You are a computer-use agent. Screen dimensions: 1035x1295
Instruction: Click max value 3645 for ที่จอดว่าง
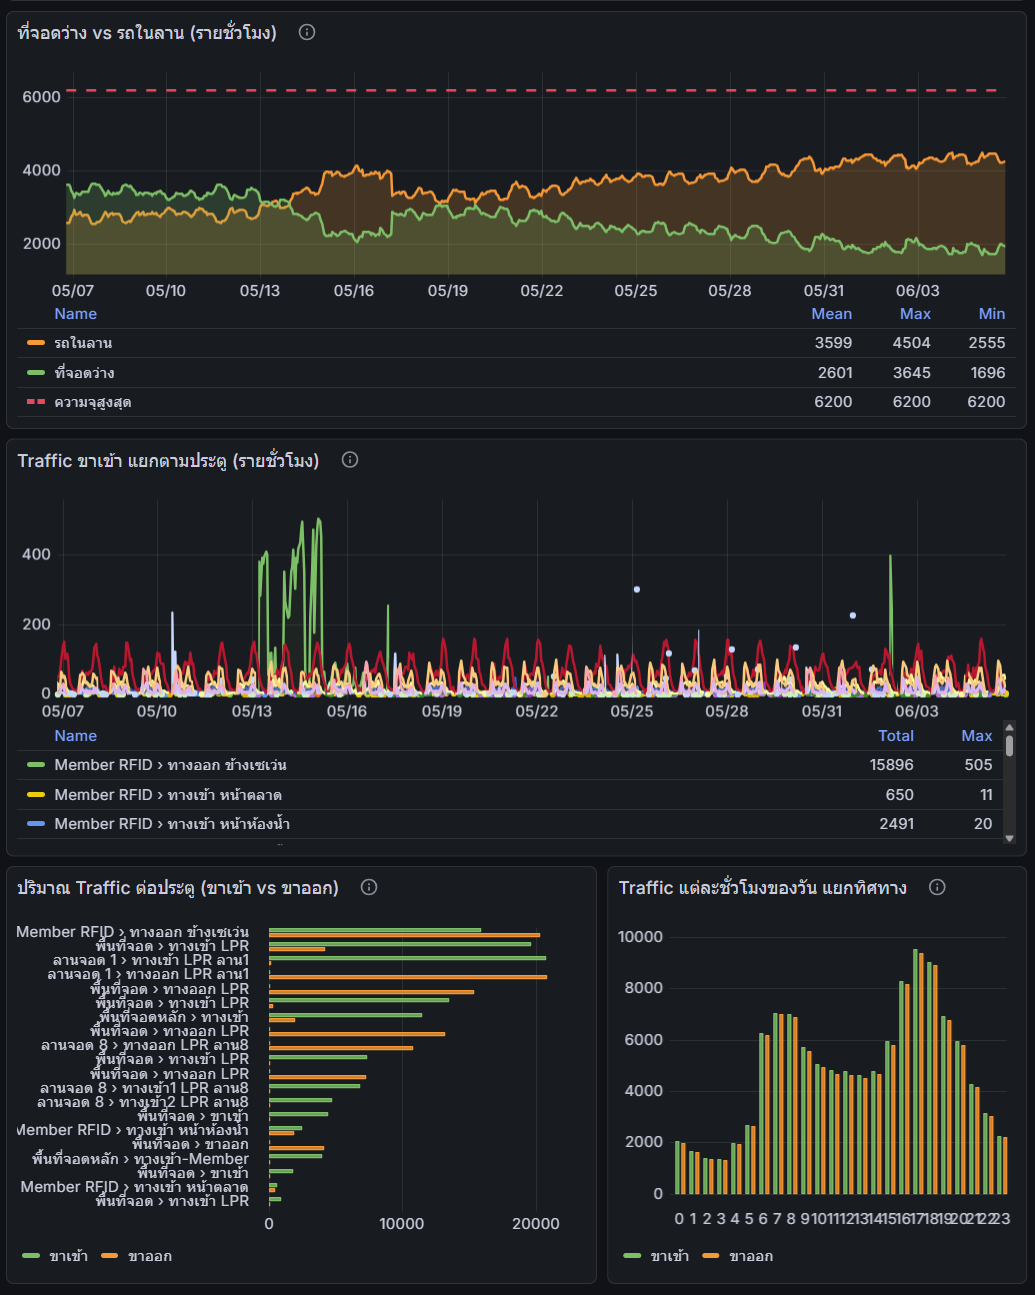point(912,373)
